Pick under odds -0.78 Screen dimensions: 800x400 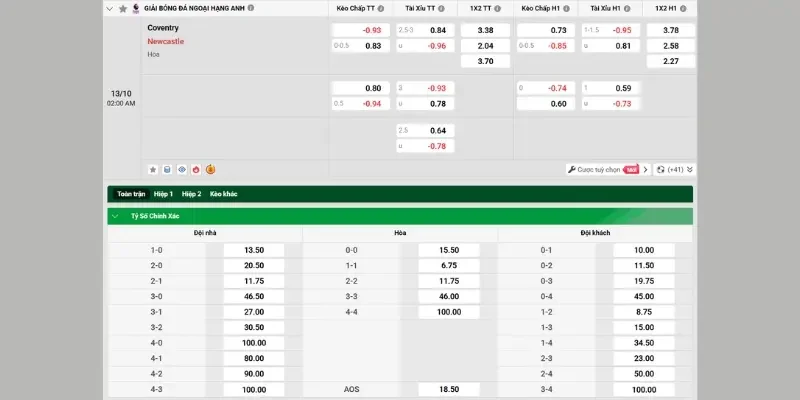pos(426,146)
